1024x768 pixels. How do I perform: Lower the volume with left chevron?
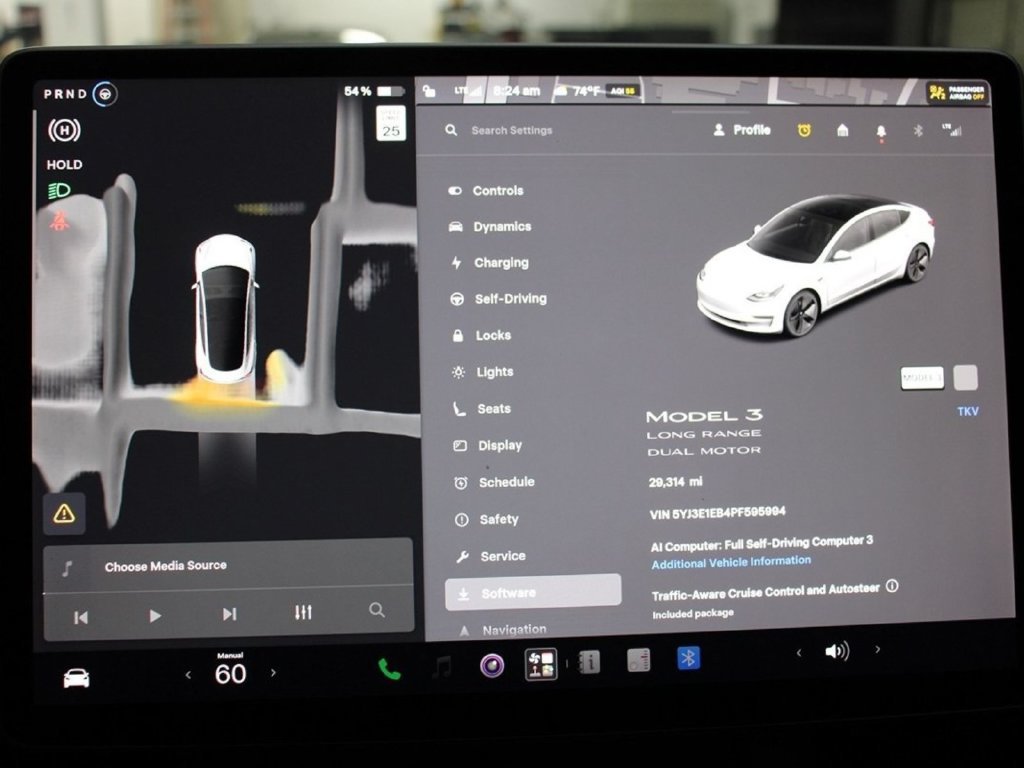point(799,652)
